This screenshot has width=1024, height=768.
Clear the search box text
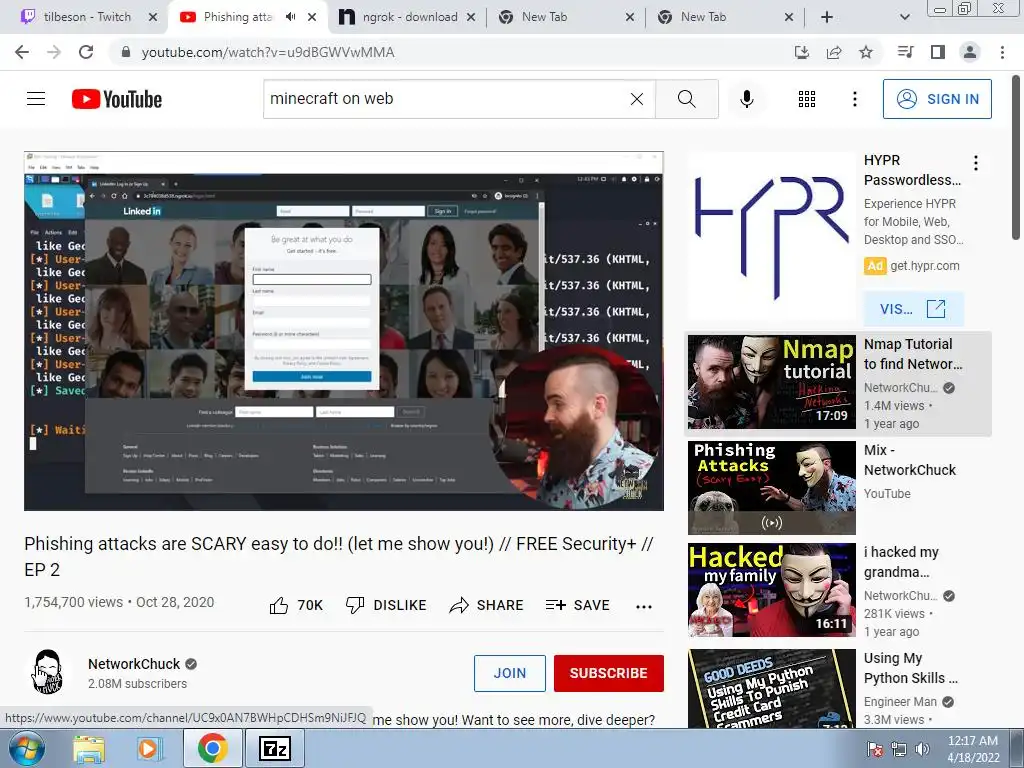(637, 99)
